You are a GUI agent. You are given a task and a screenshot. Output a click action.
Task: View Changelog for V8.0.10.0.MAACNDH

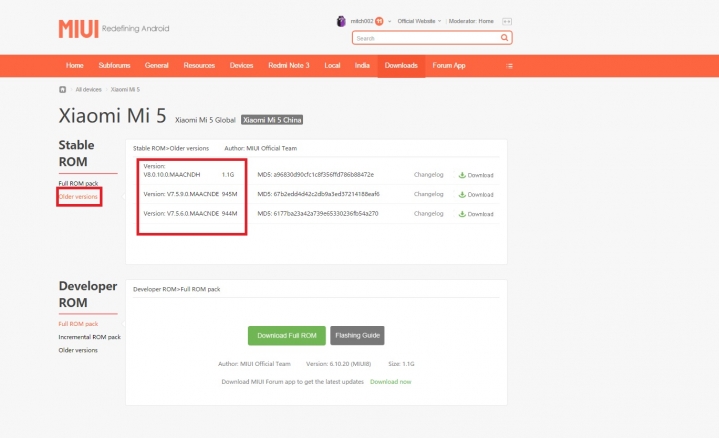(428, 175)
